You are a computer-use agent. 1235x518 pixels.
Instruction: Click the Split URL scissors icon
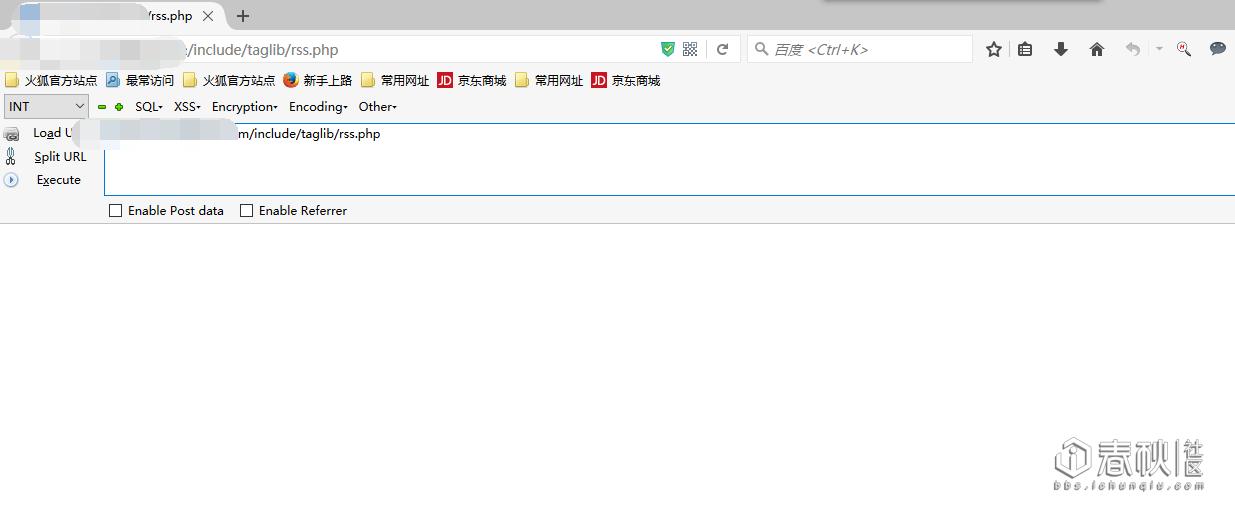[x=11, y=156]
